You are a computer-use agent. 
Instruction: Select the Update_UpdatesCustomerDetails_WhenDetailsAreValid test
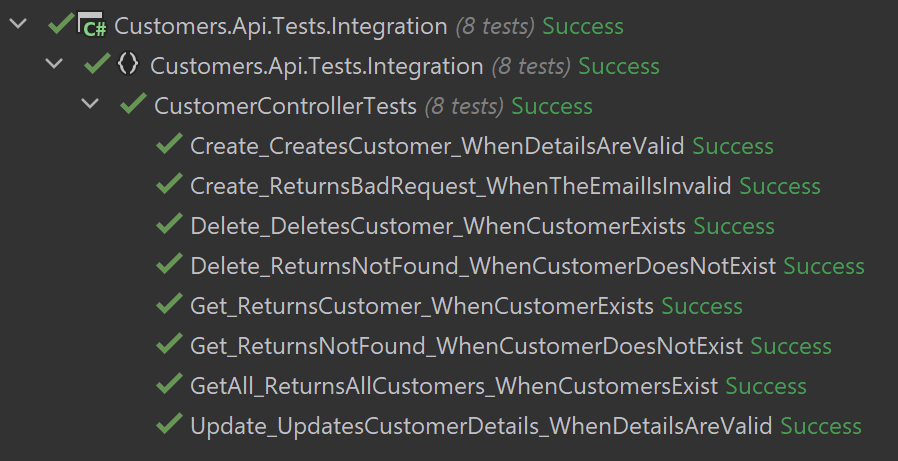point(481,426)
